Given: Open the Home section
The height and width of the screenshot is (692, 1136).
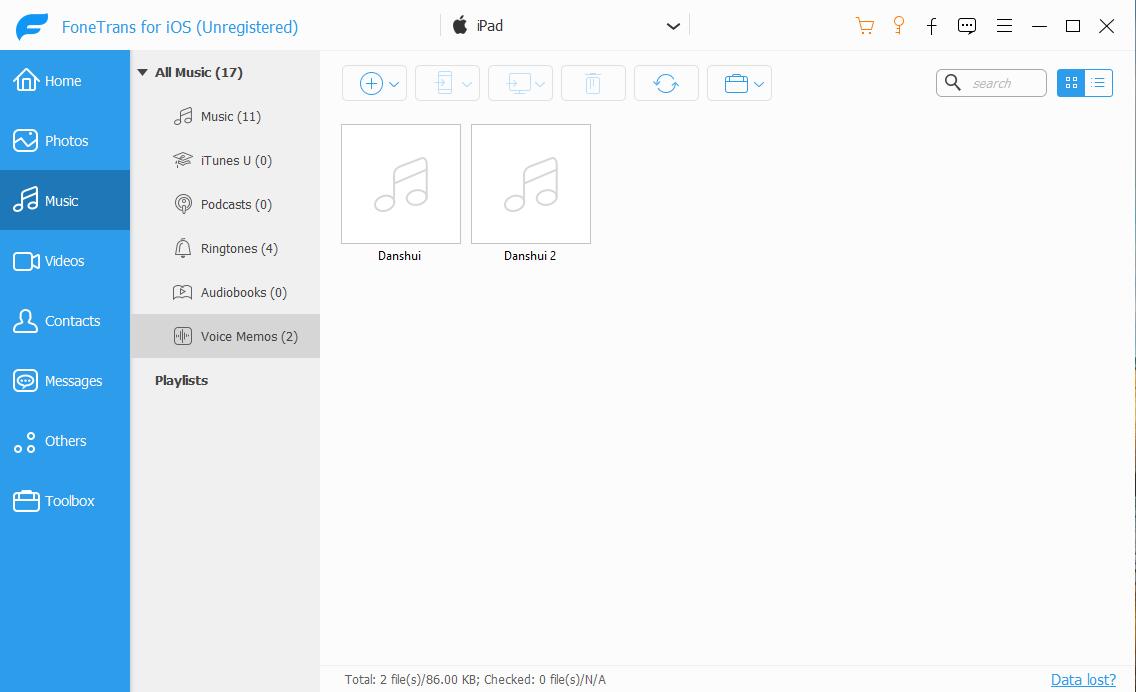Looking at the screenshot, I should coord(64,80).
